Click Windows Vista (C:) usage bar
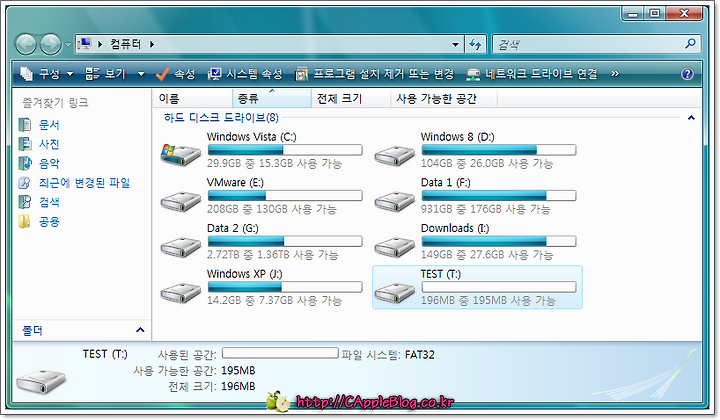Viewport: 720px width, 420px height. [x=285, y=150]
